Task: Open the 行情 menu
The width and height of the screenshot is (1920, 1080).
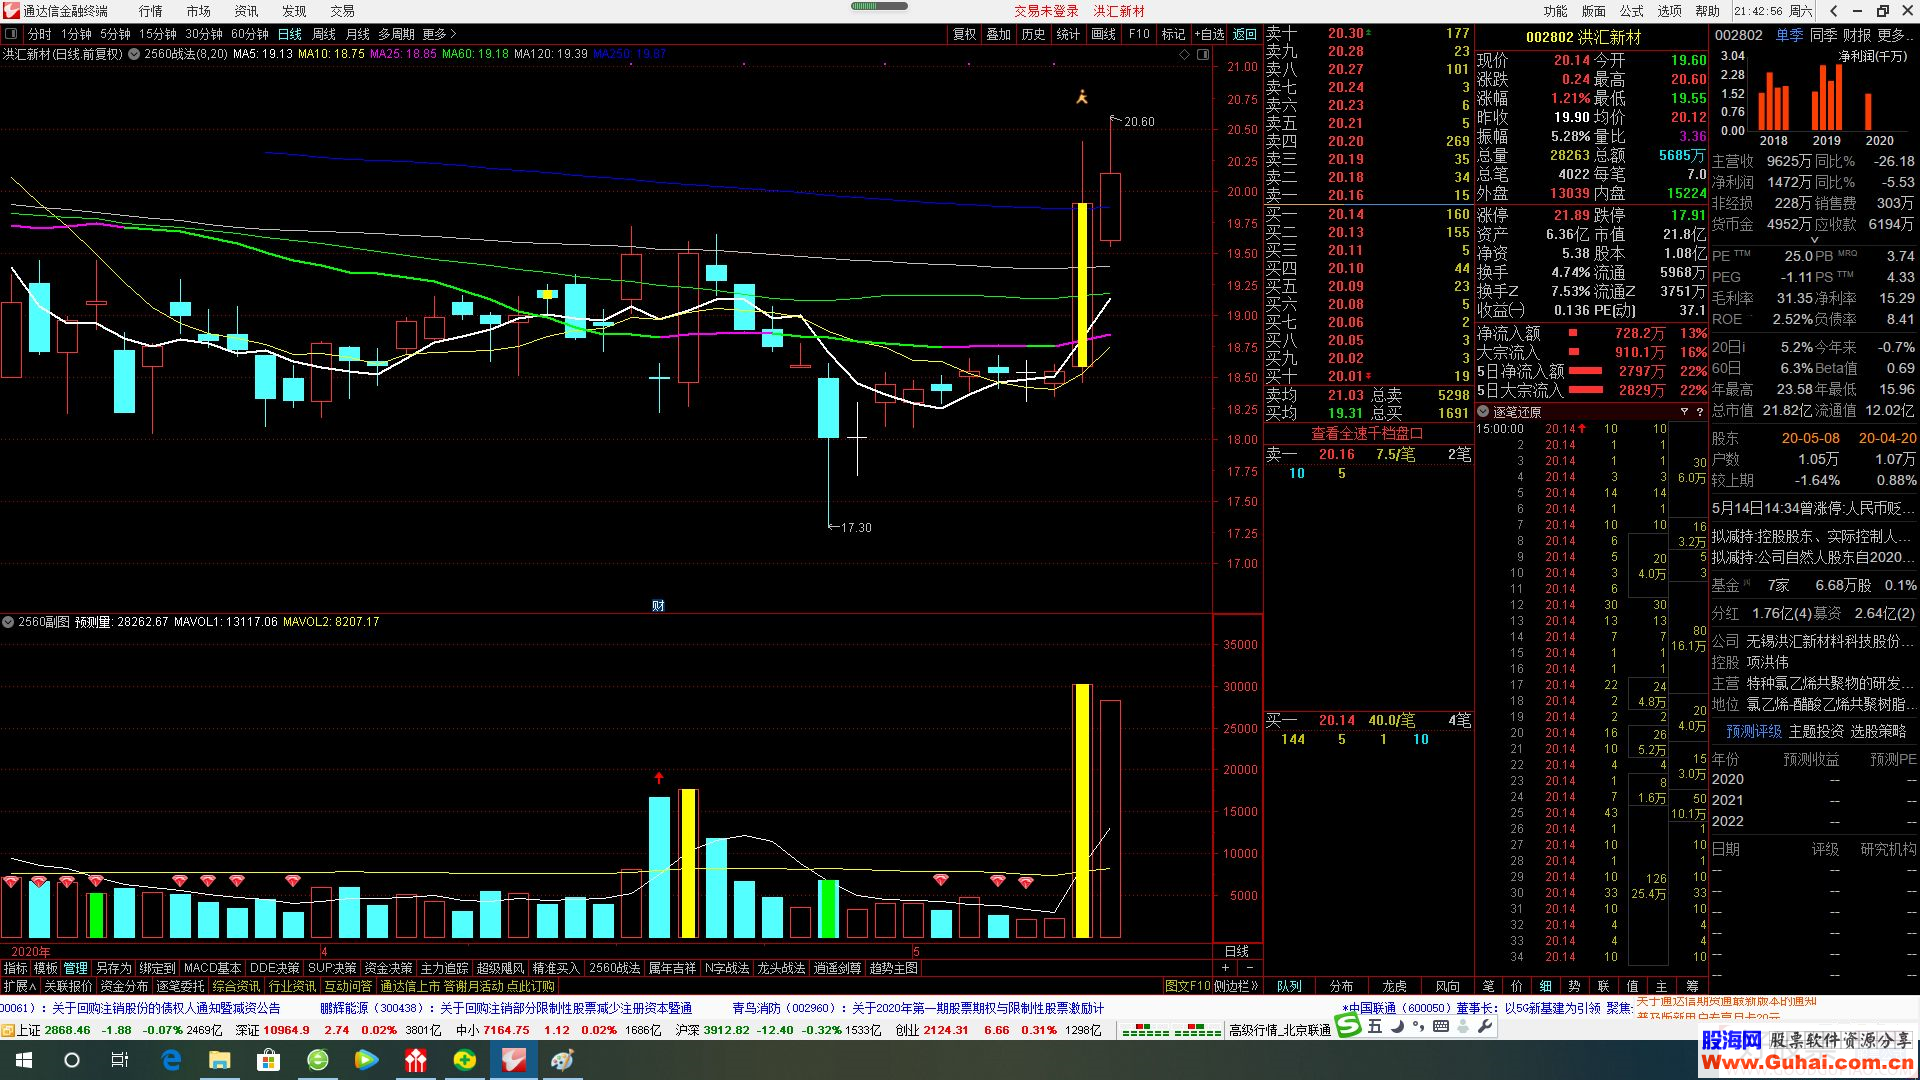Action: [x=151, y=11]
